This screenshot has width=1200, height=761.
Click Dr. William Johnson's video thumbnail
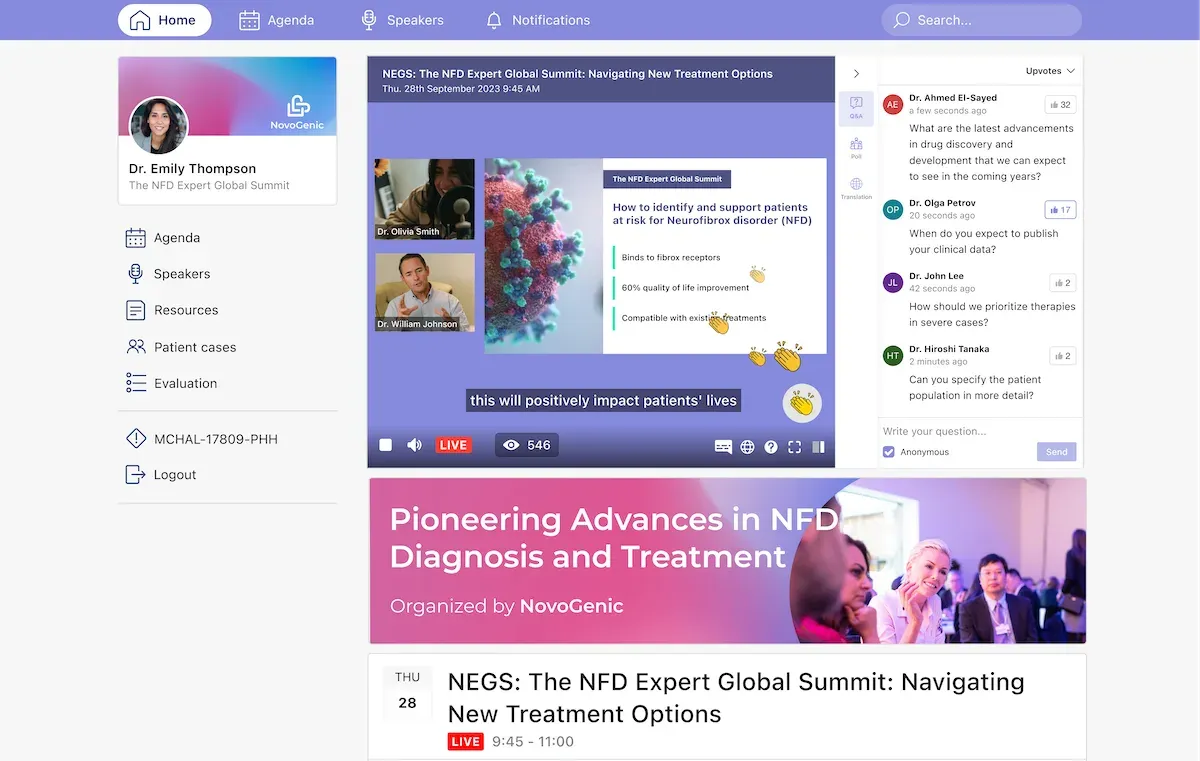click(x=425, y=292)
